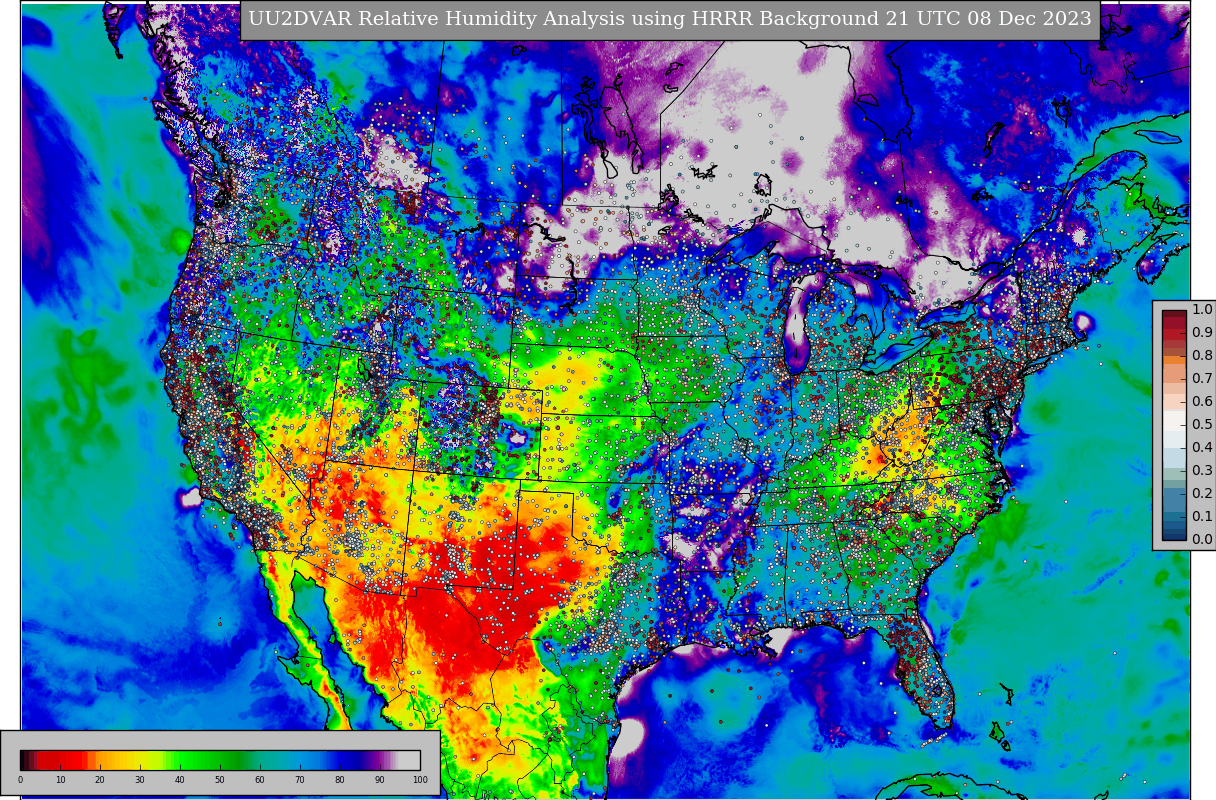Click the 100 tick on the humidity colorbar
This screenshot has width=1216, height=800.
click(x=420, y=780)
